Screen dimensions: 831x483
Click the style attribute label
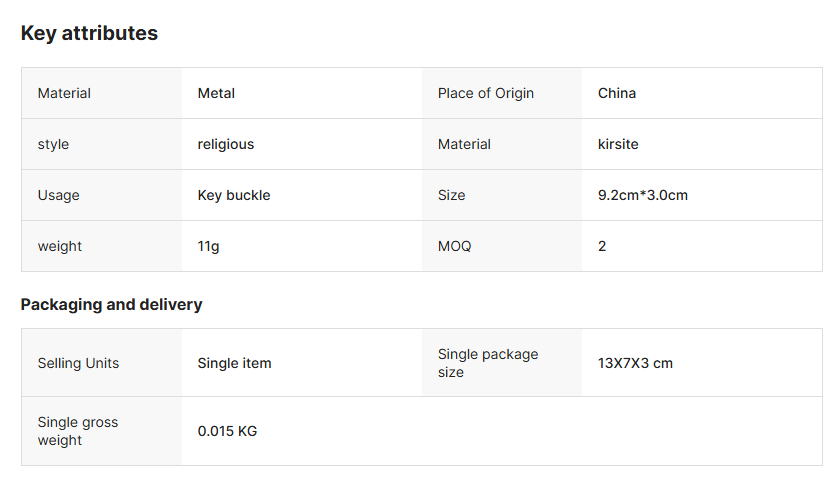click(x=53, y=144)
